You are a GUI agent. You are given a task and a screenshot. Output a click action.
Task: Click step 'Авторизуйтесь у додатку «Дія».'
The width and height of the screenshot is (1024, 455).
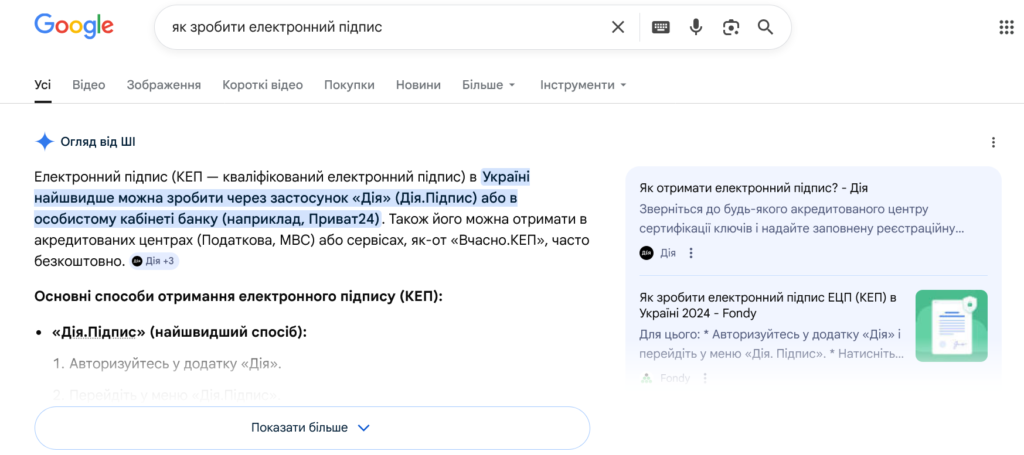tap(176, 363)
